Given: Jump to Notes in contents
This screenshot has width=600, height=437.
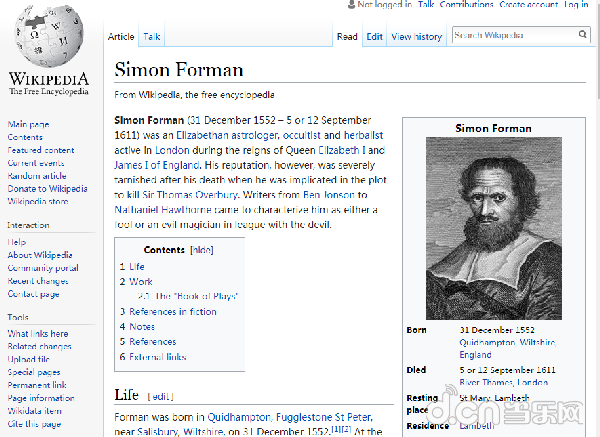Looking at the screenshot, I should point(137,327).
